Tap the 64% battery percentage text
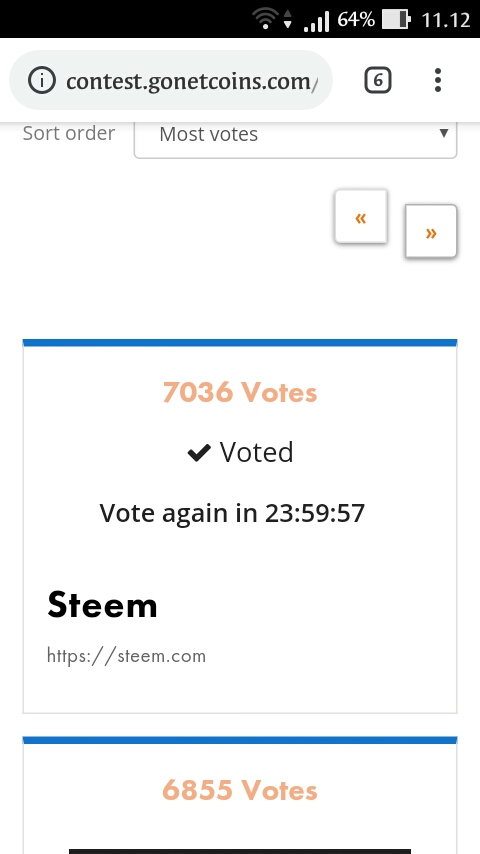The height and width of the screenshot is (854, 480). 356,20
